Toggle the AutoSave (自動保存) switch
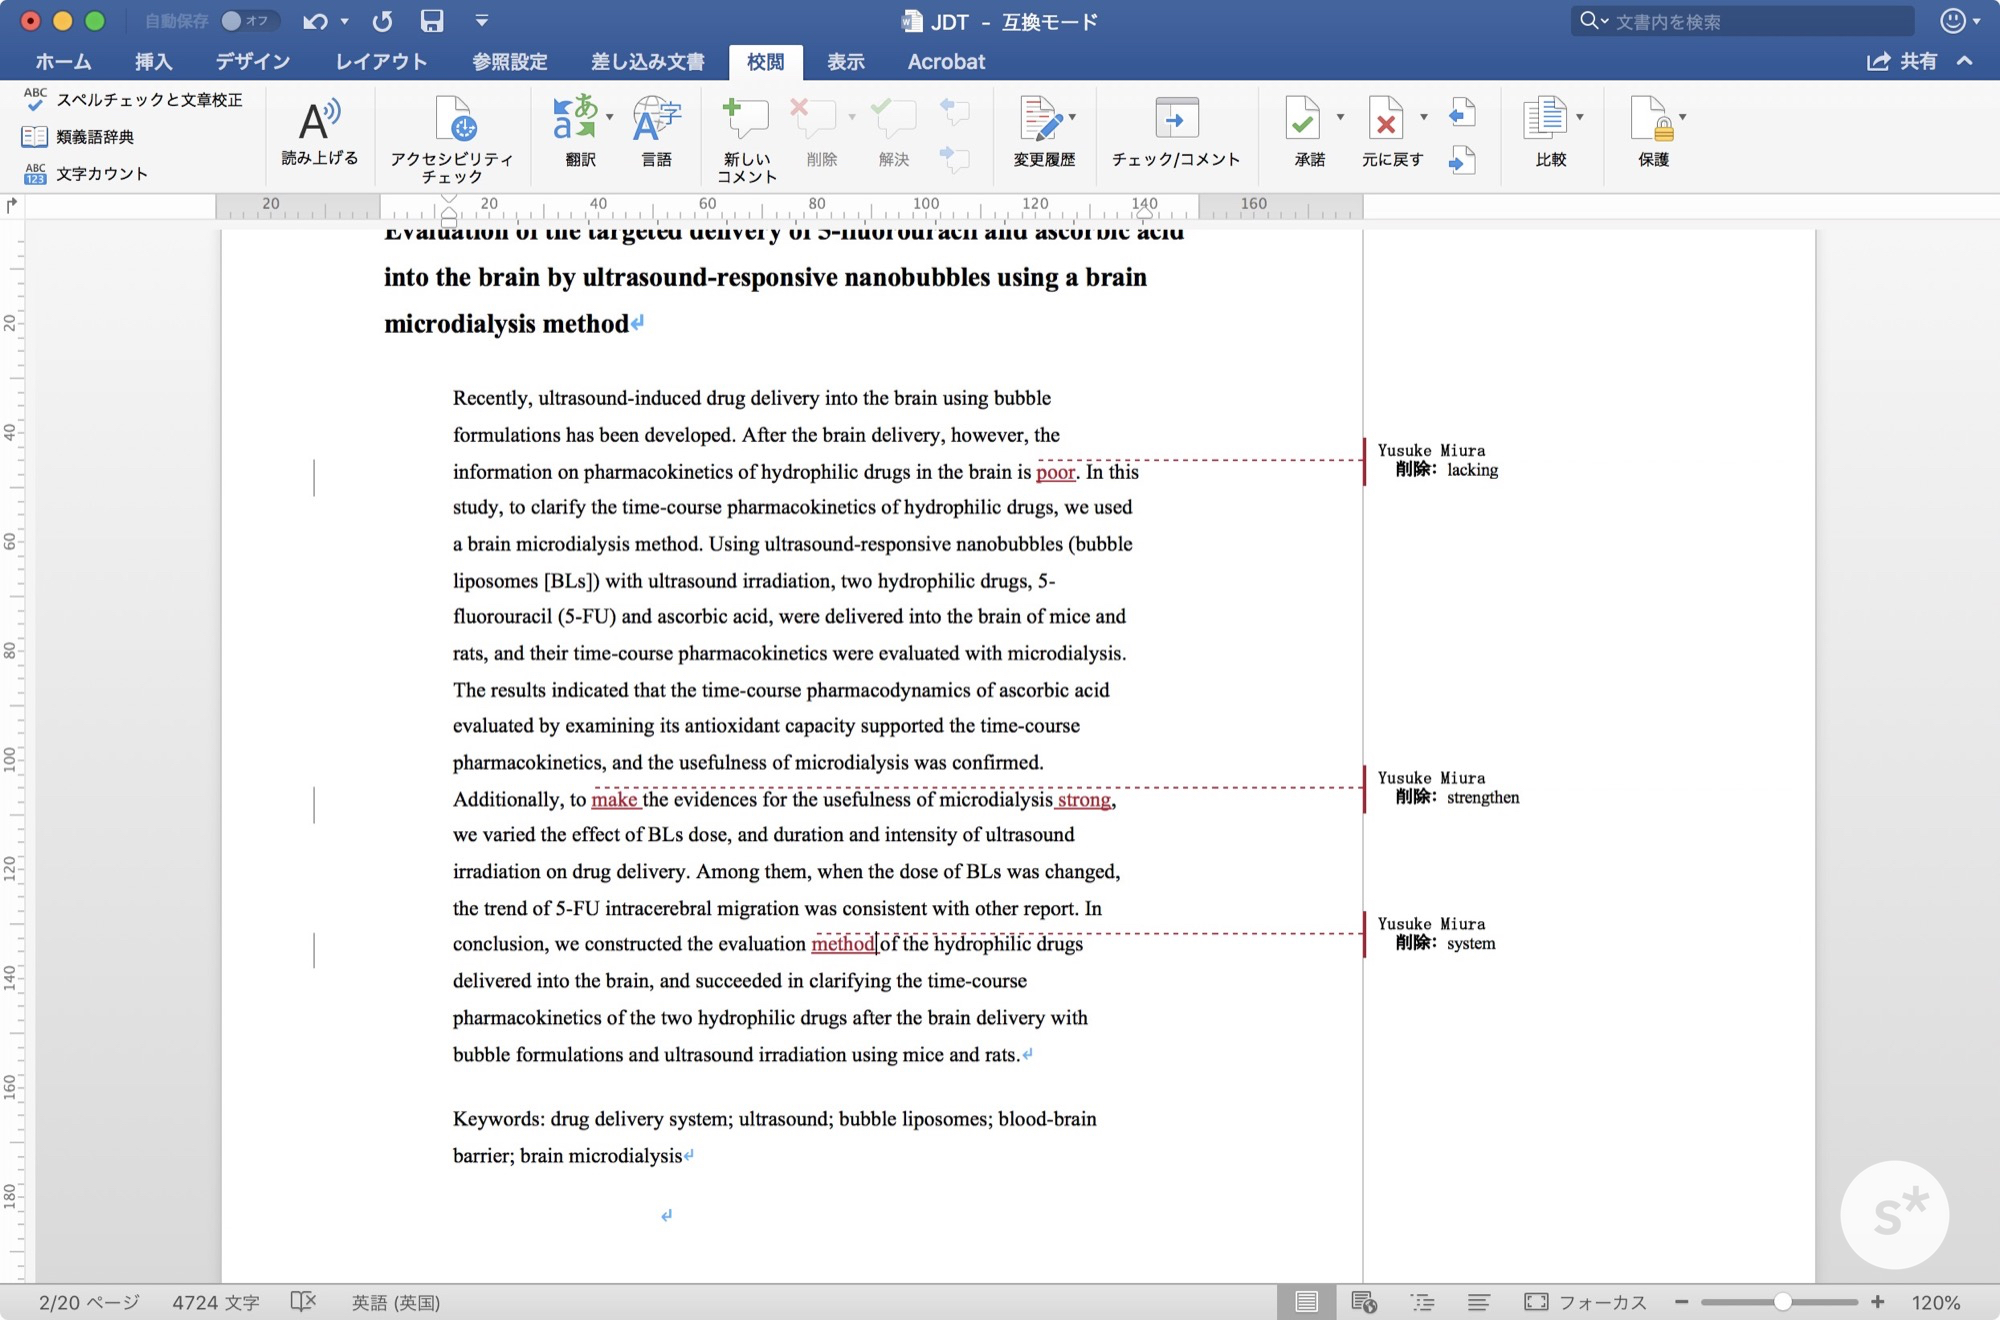Image resolution: width=2000 pixels, height=1320 pixels. (x=246, y=21)
